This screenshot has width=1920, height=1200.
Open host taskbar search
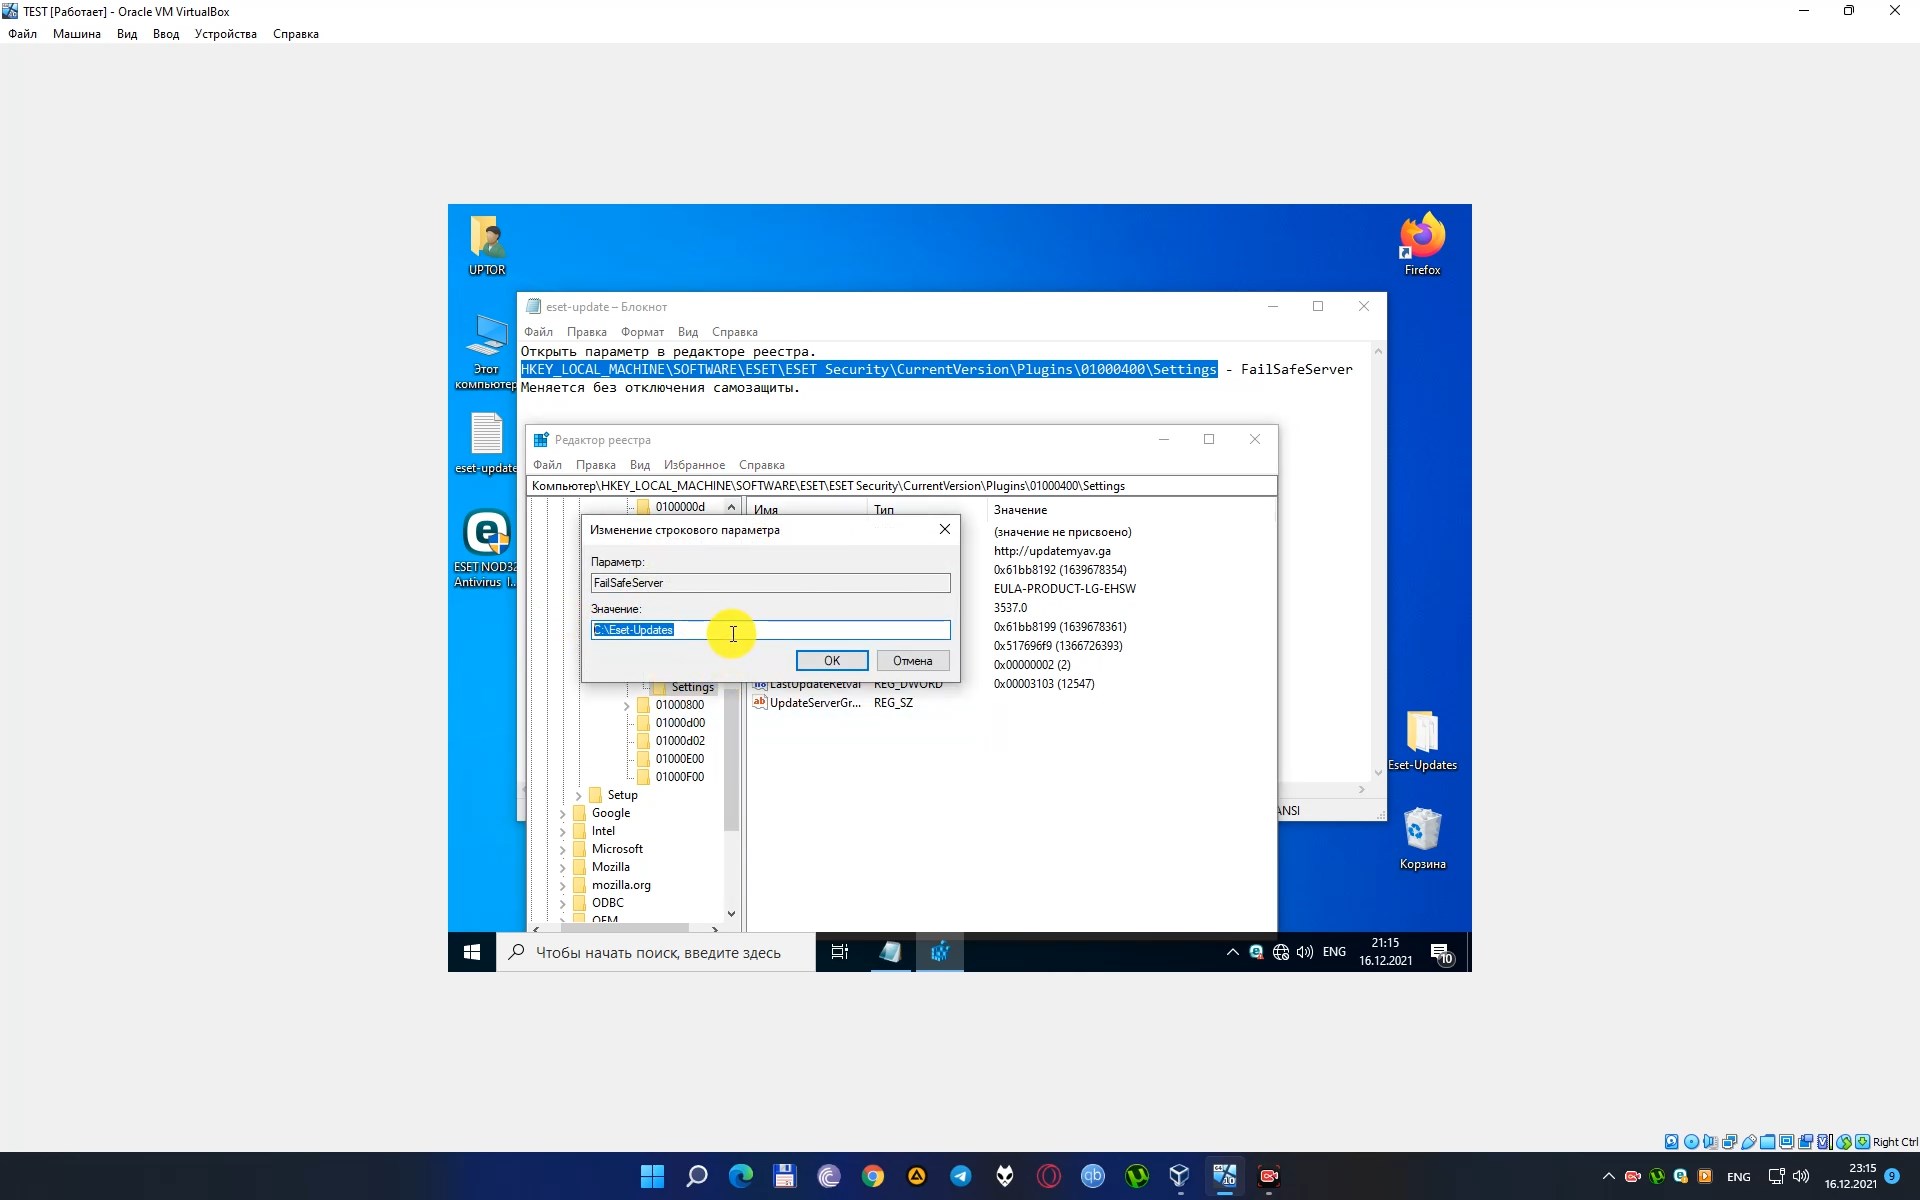[697, 1176]
